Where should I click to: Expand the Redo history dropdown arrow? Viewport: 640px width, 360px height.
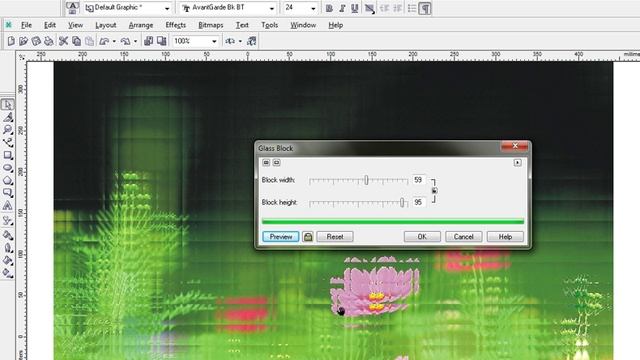pos(135,41)
